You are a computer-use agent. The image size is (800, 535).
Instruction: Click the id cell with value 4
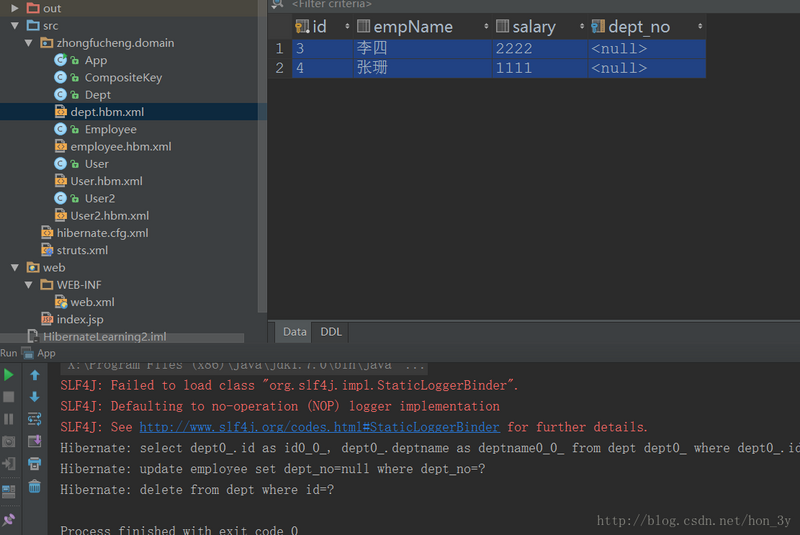click(x=322, y=68)
